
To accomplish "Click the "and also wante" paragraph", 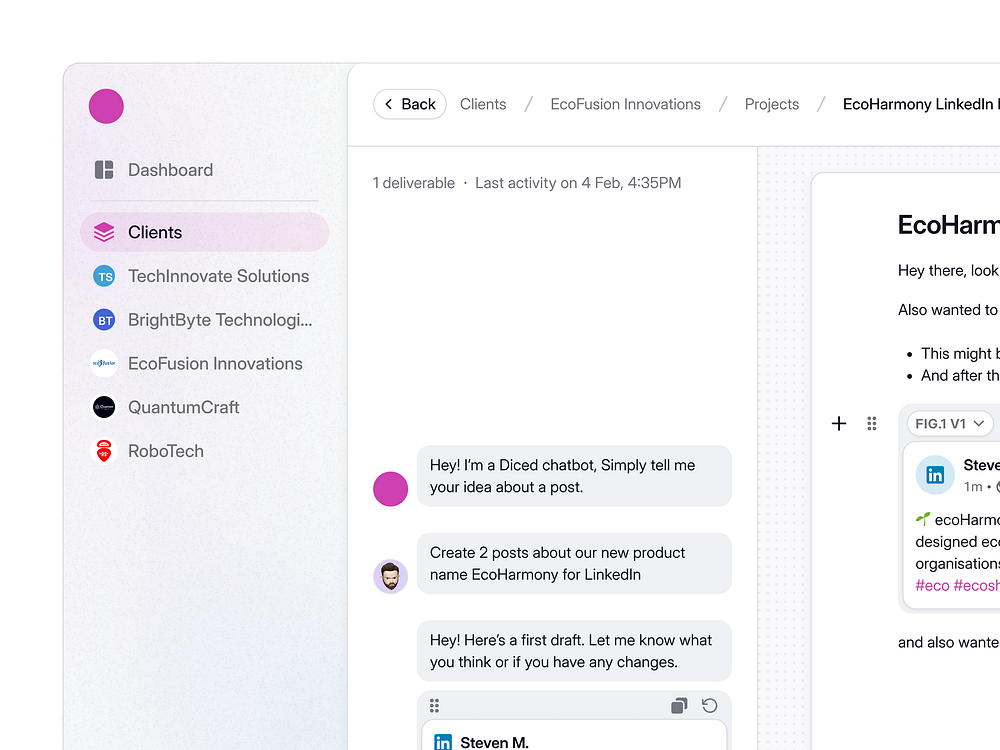I will [x=948, y=642].
